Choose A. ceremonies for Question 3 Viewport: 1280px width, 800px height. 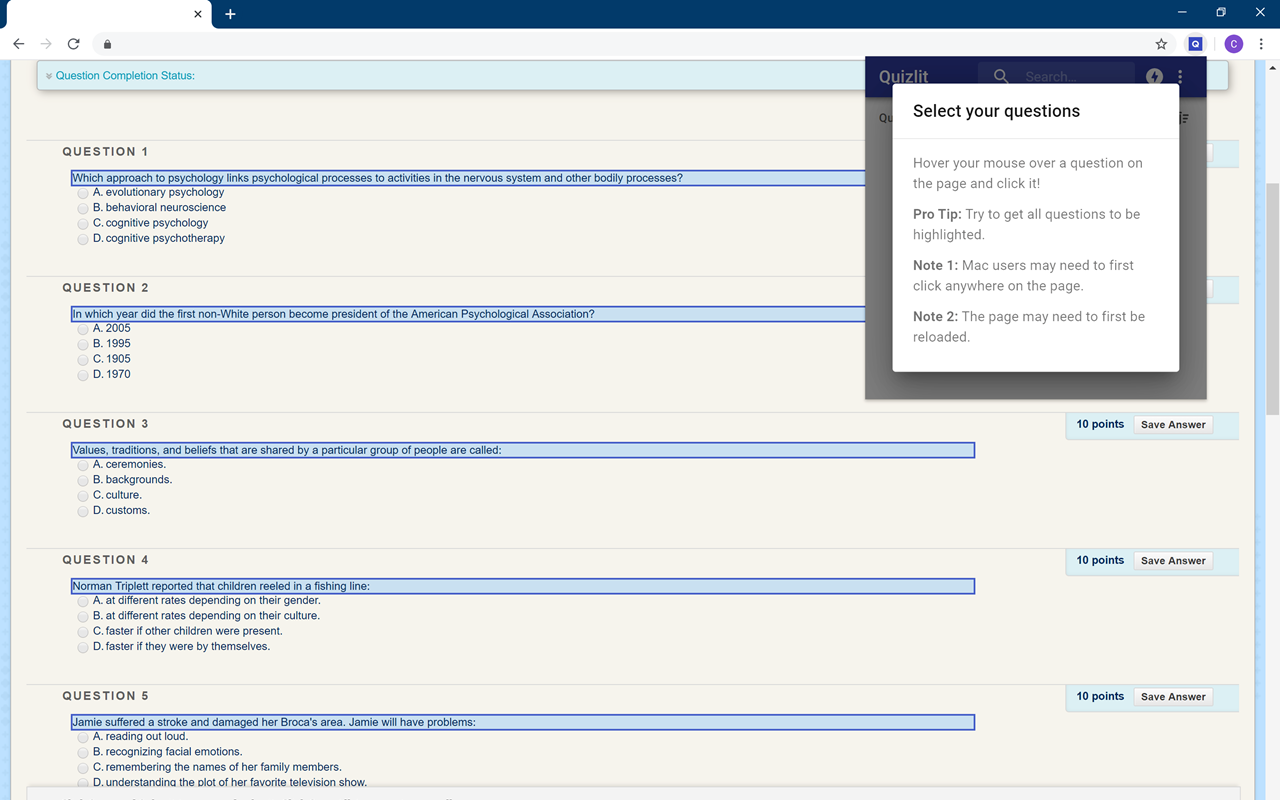click(x=83, y=465)
